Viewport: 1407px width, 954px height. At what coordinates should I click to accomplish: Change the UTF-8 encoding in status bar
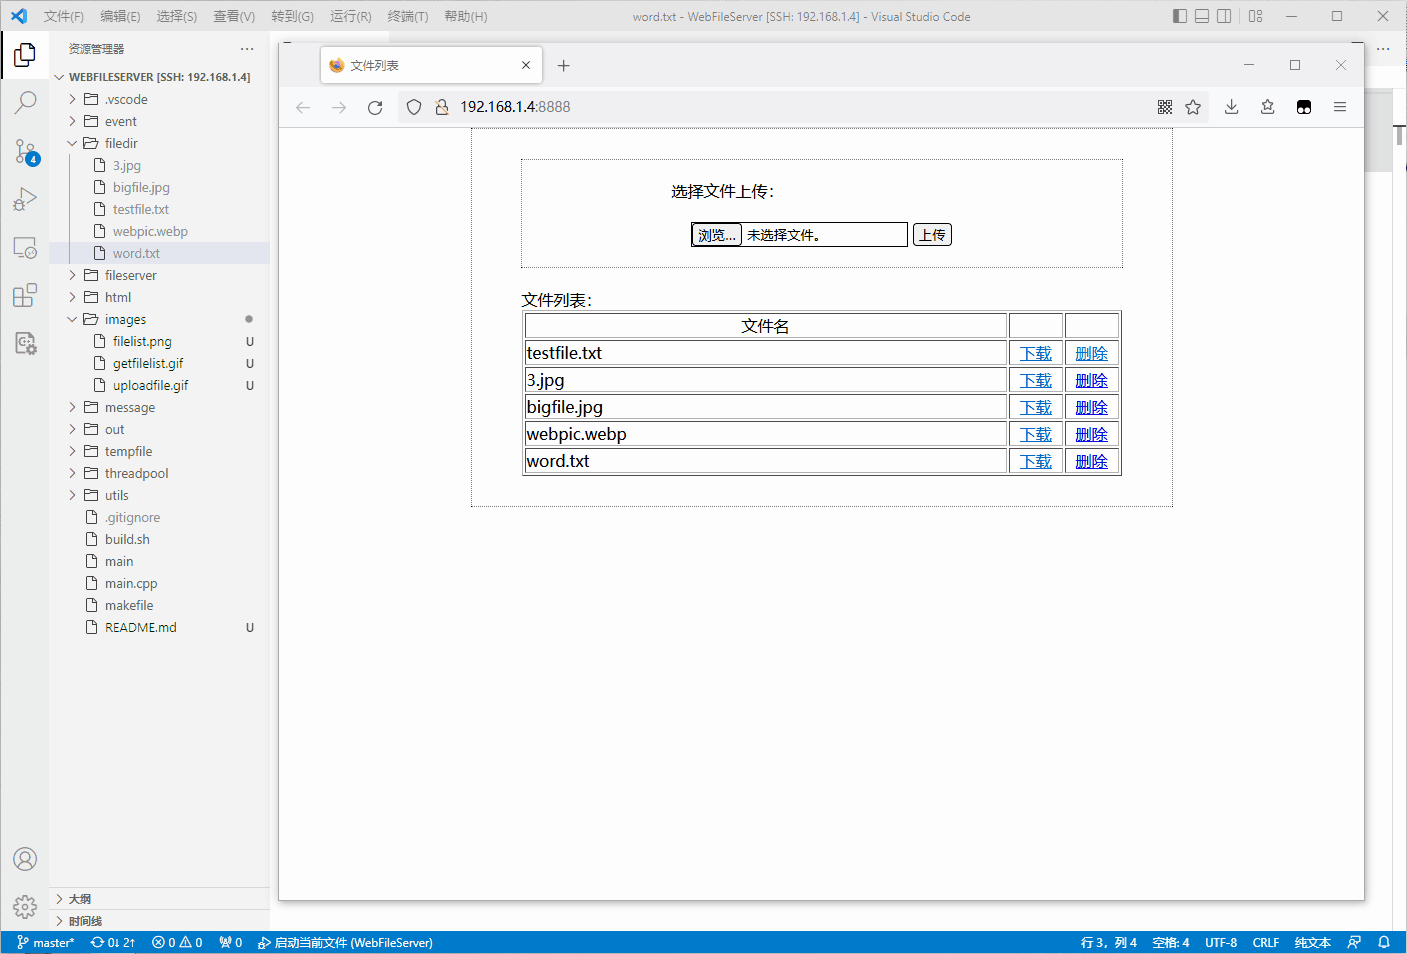[1221, 942]
